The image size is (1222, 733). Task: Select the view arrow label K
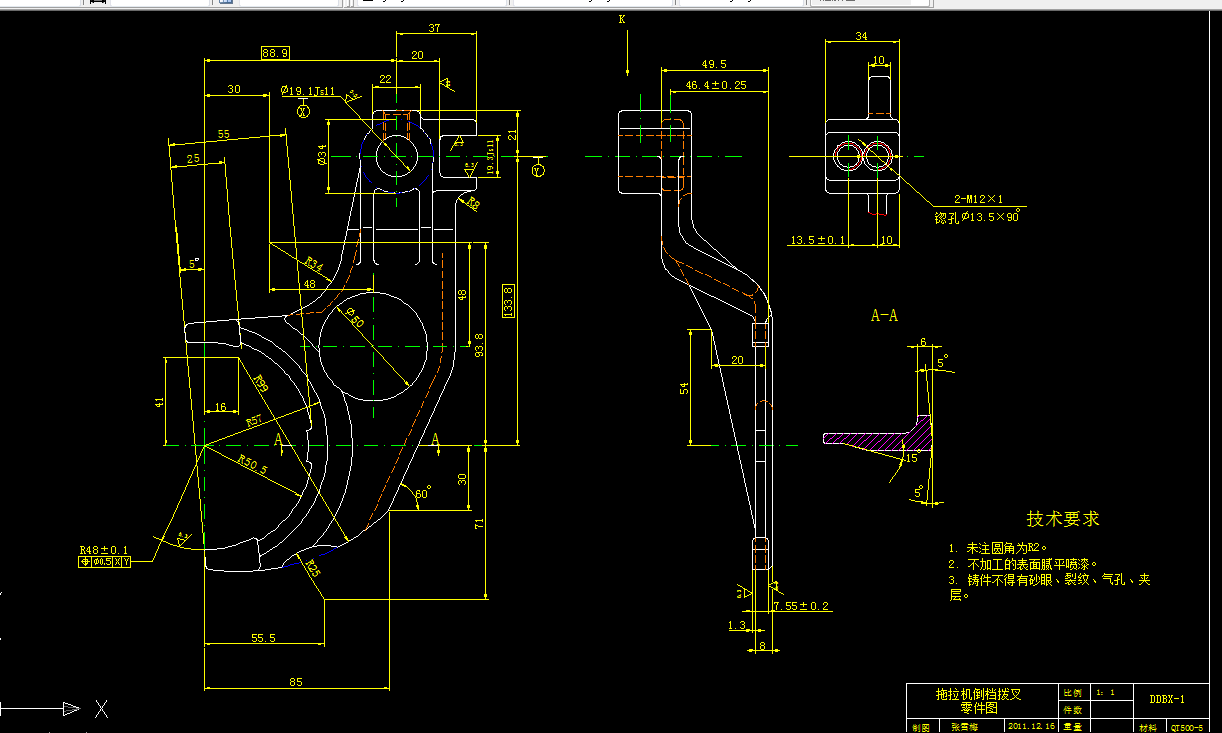click(x=621, y=19)
